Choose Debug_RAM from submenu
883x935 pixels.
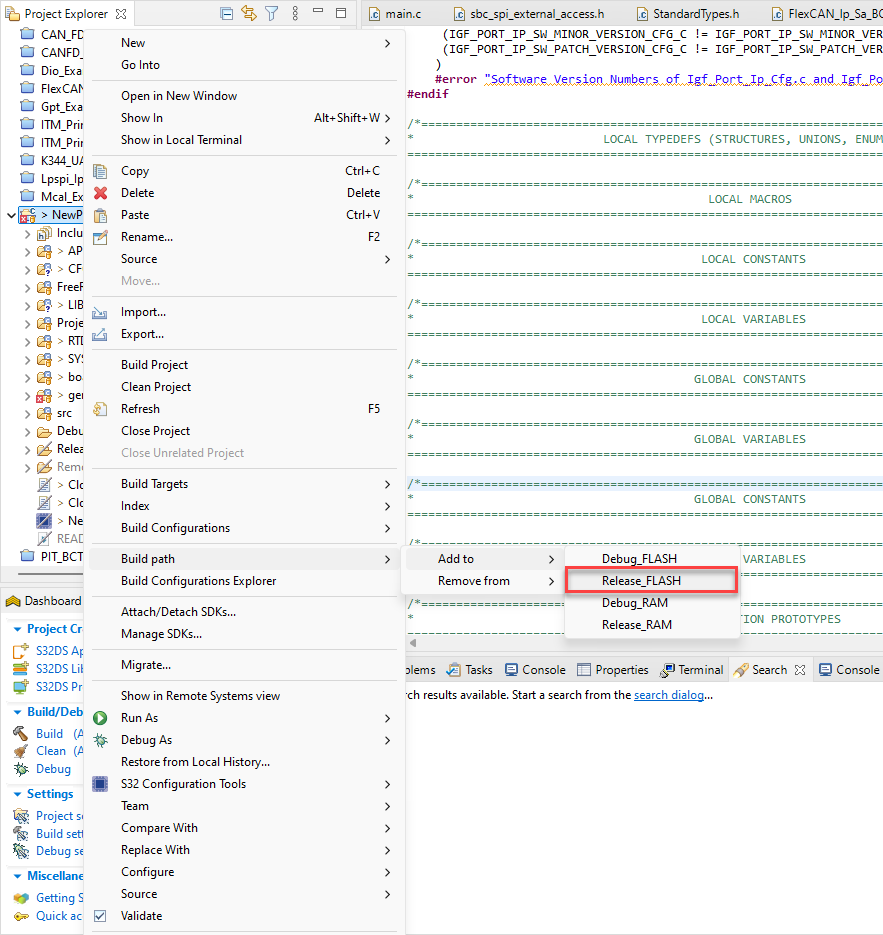pos(652,603)
